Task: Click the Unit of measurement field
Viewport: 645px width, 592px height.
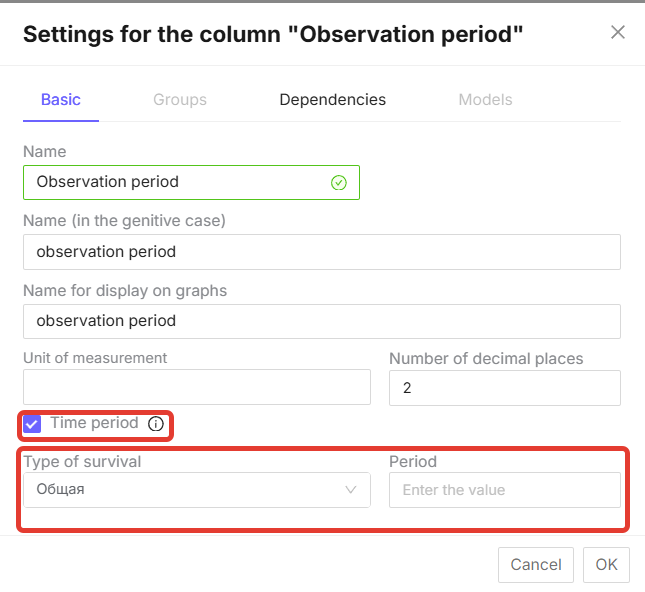Action: click(x=196, y=388)
